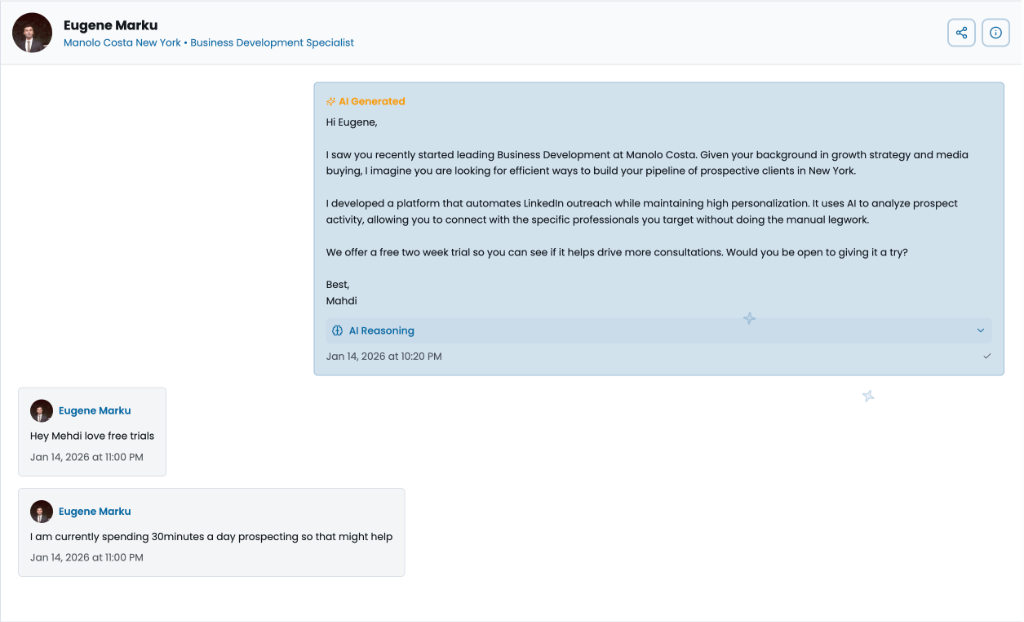Click the avatar beside the prospecting reply

pos(41,511)
